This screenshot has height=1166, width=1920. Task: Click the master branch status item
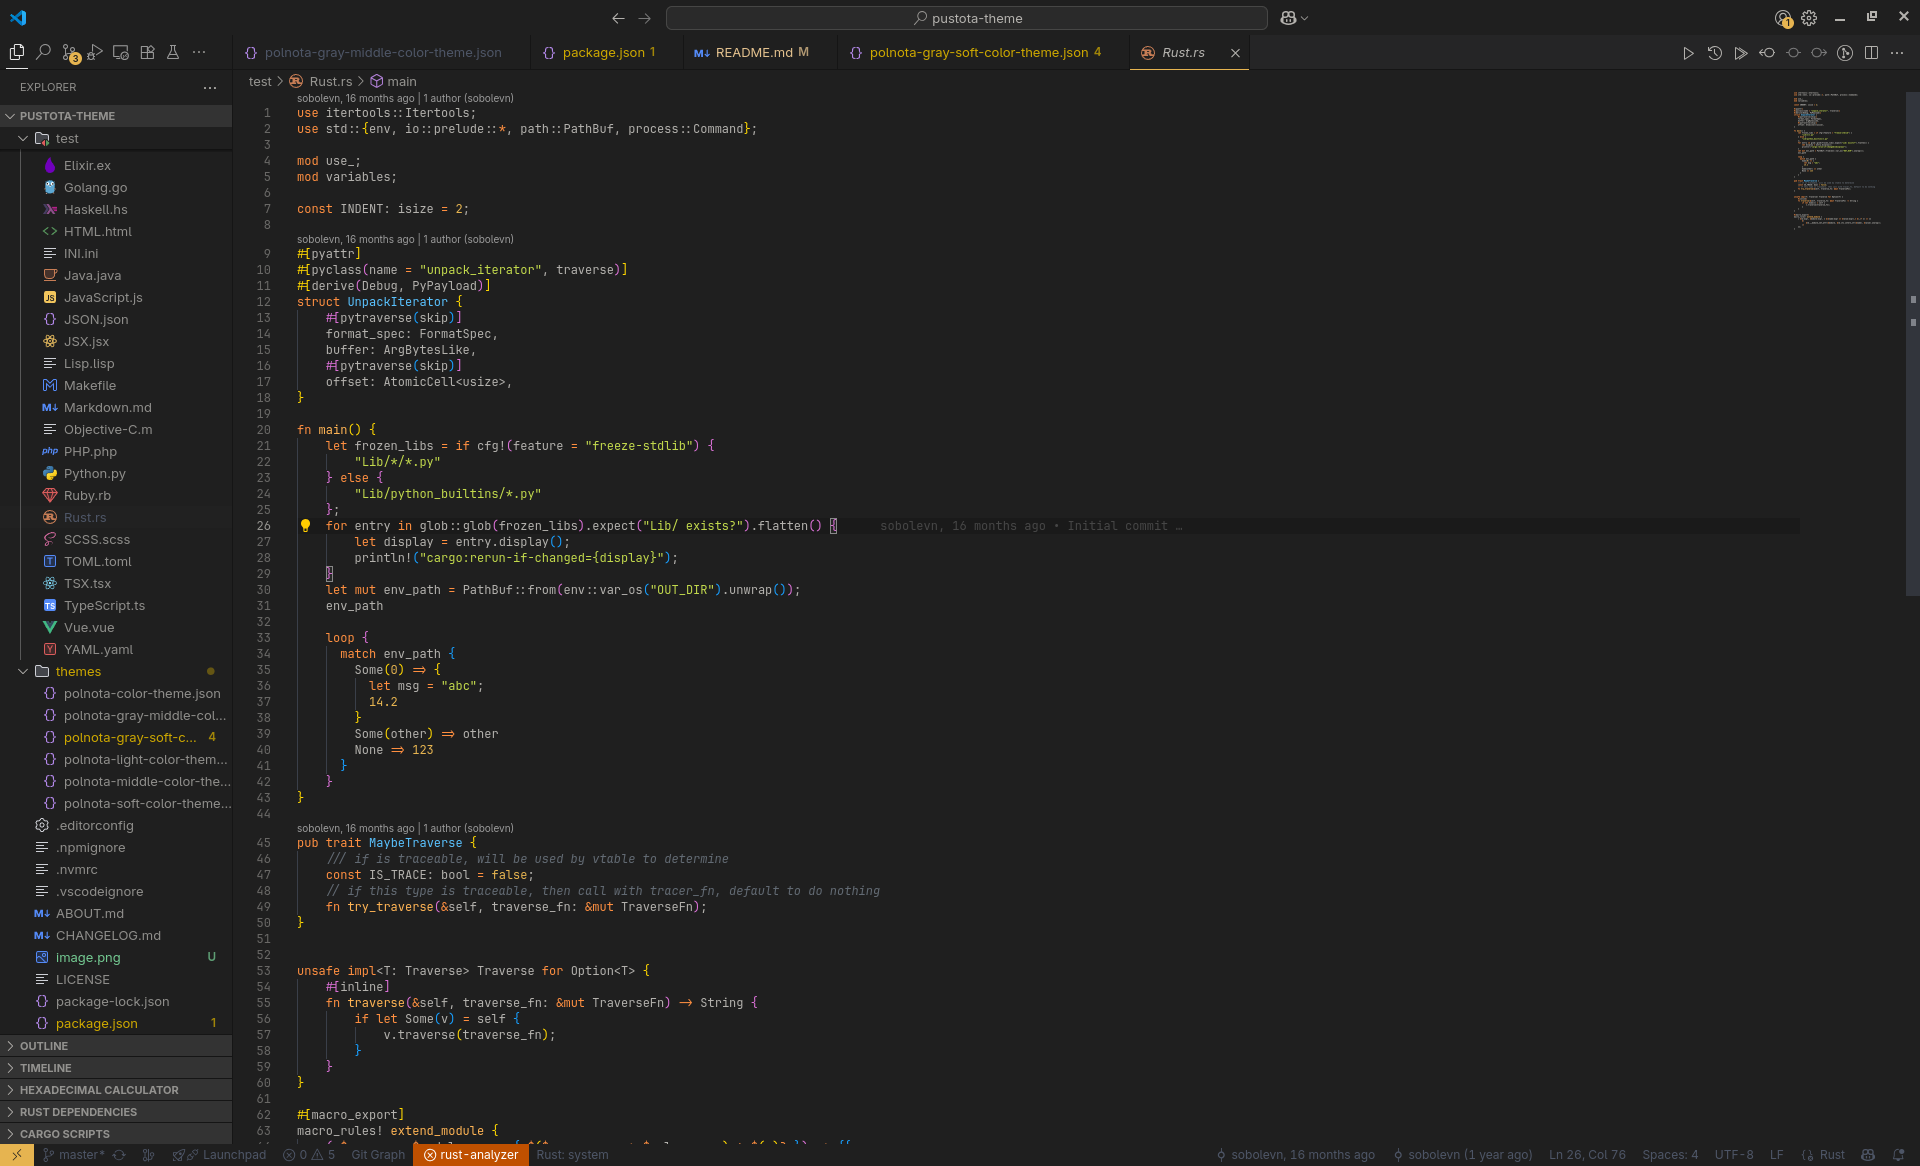[74, 1155]
